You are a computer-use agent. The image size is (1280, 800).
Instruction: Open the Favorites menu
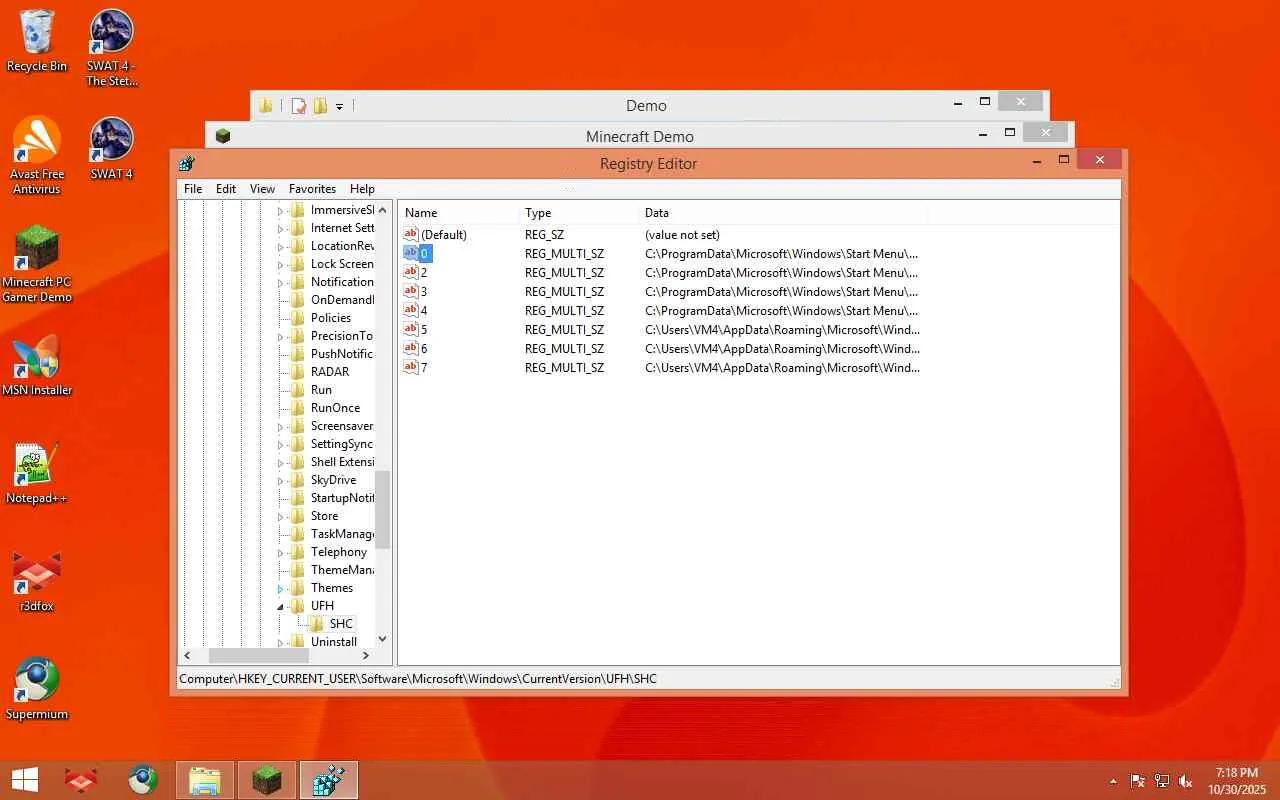(x=312, y=189)
